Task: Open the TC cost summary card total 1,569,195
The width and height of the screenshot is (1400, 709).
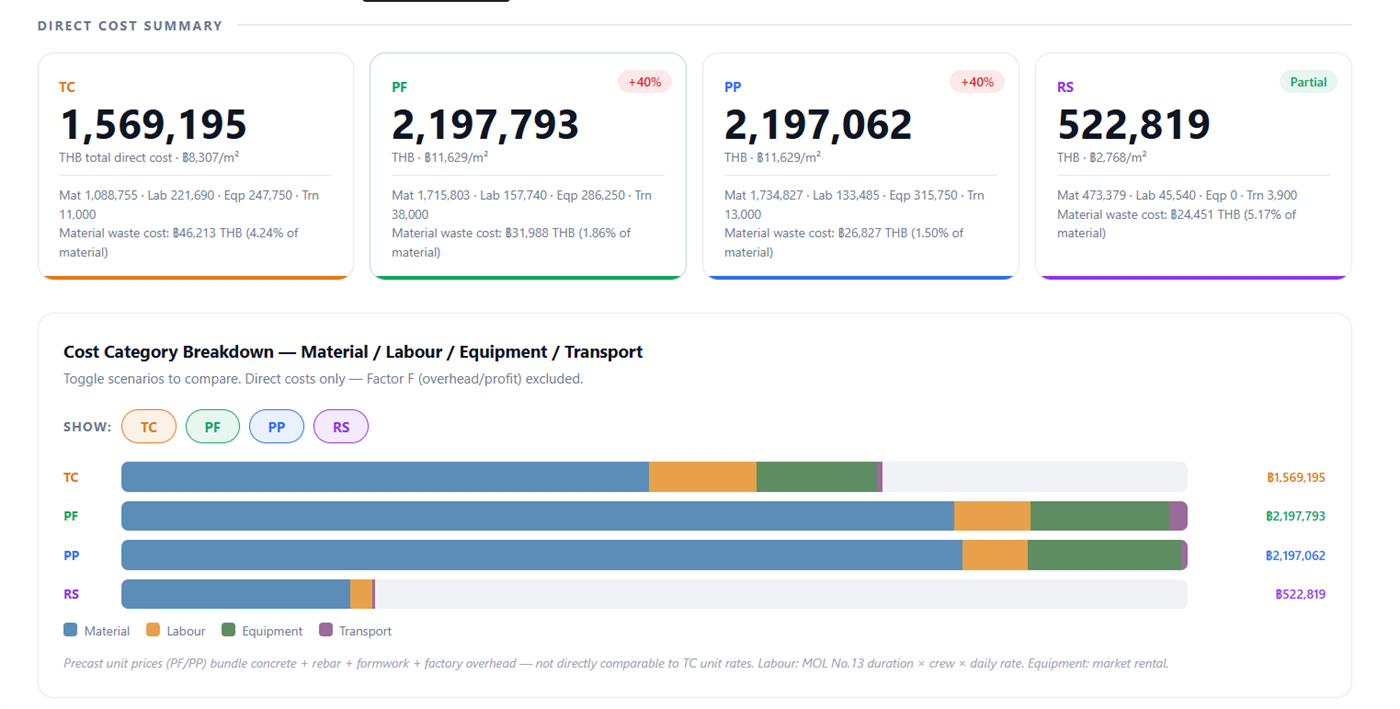Action: click(153, 125)
